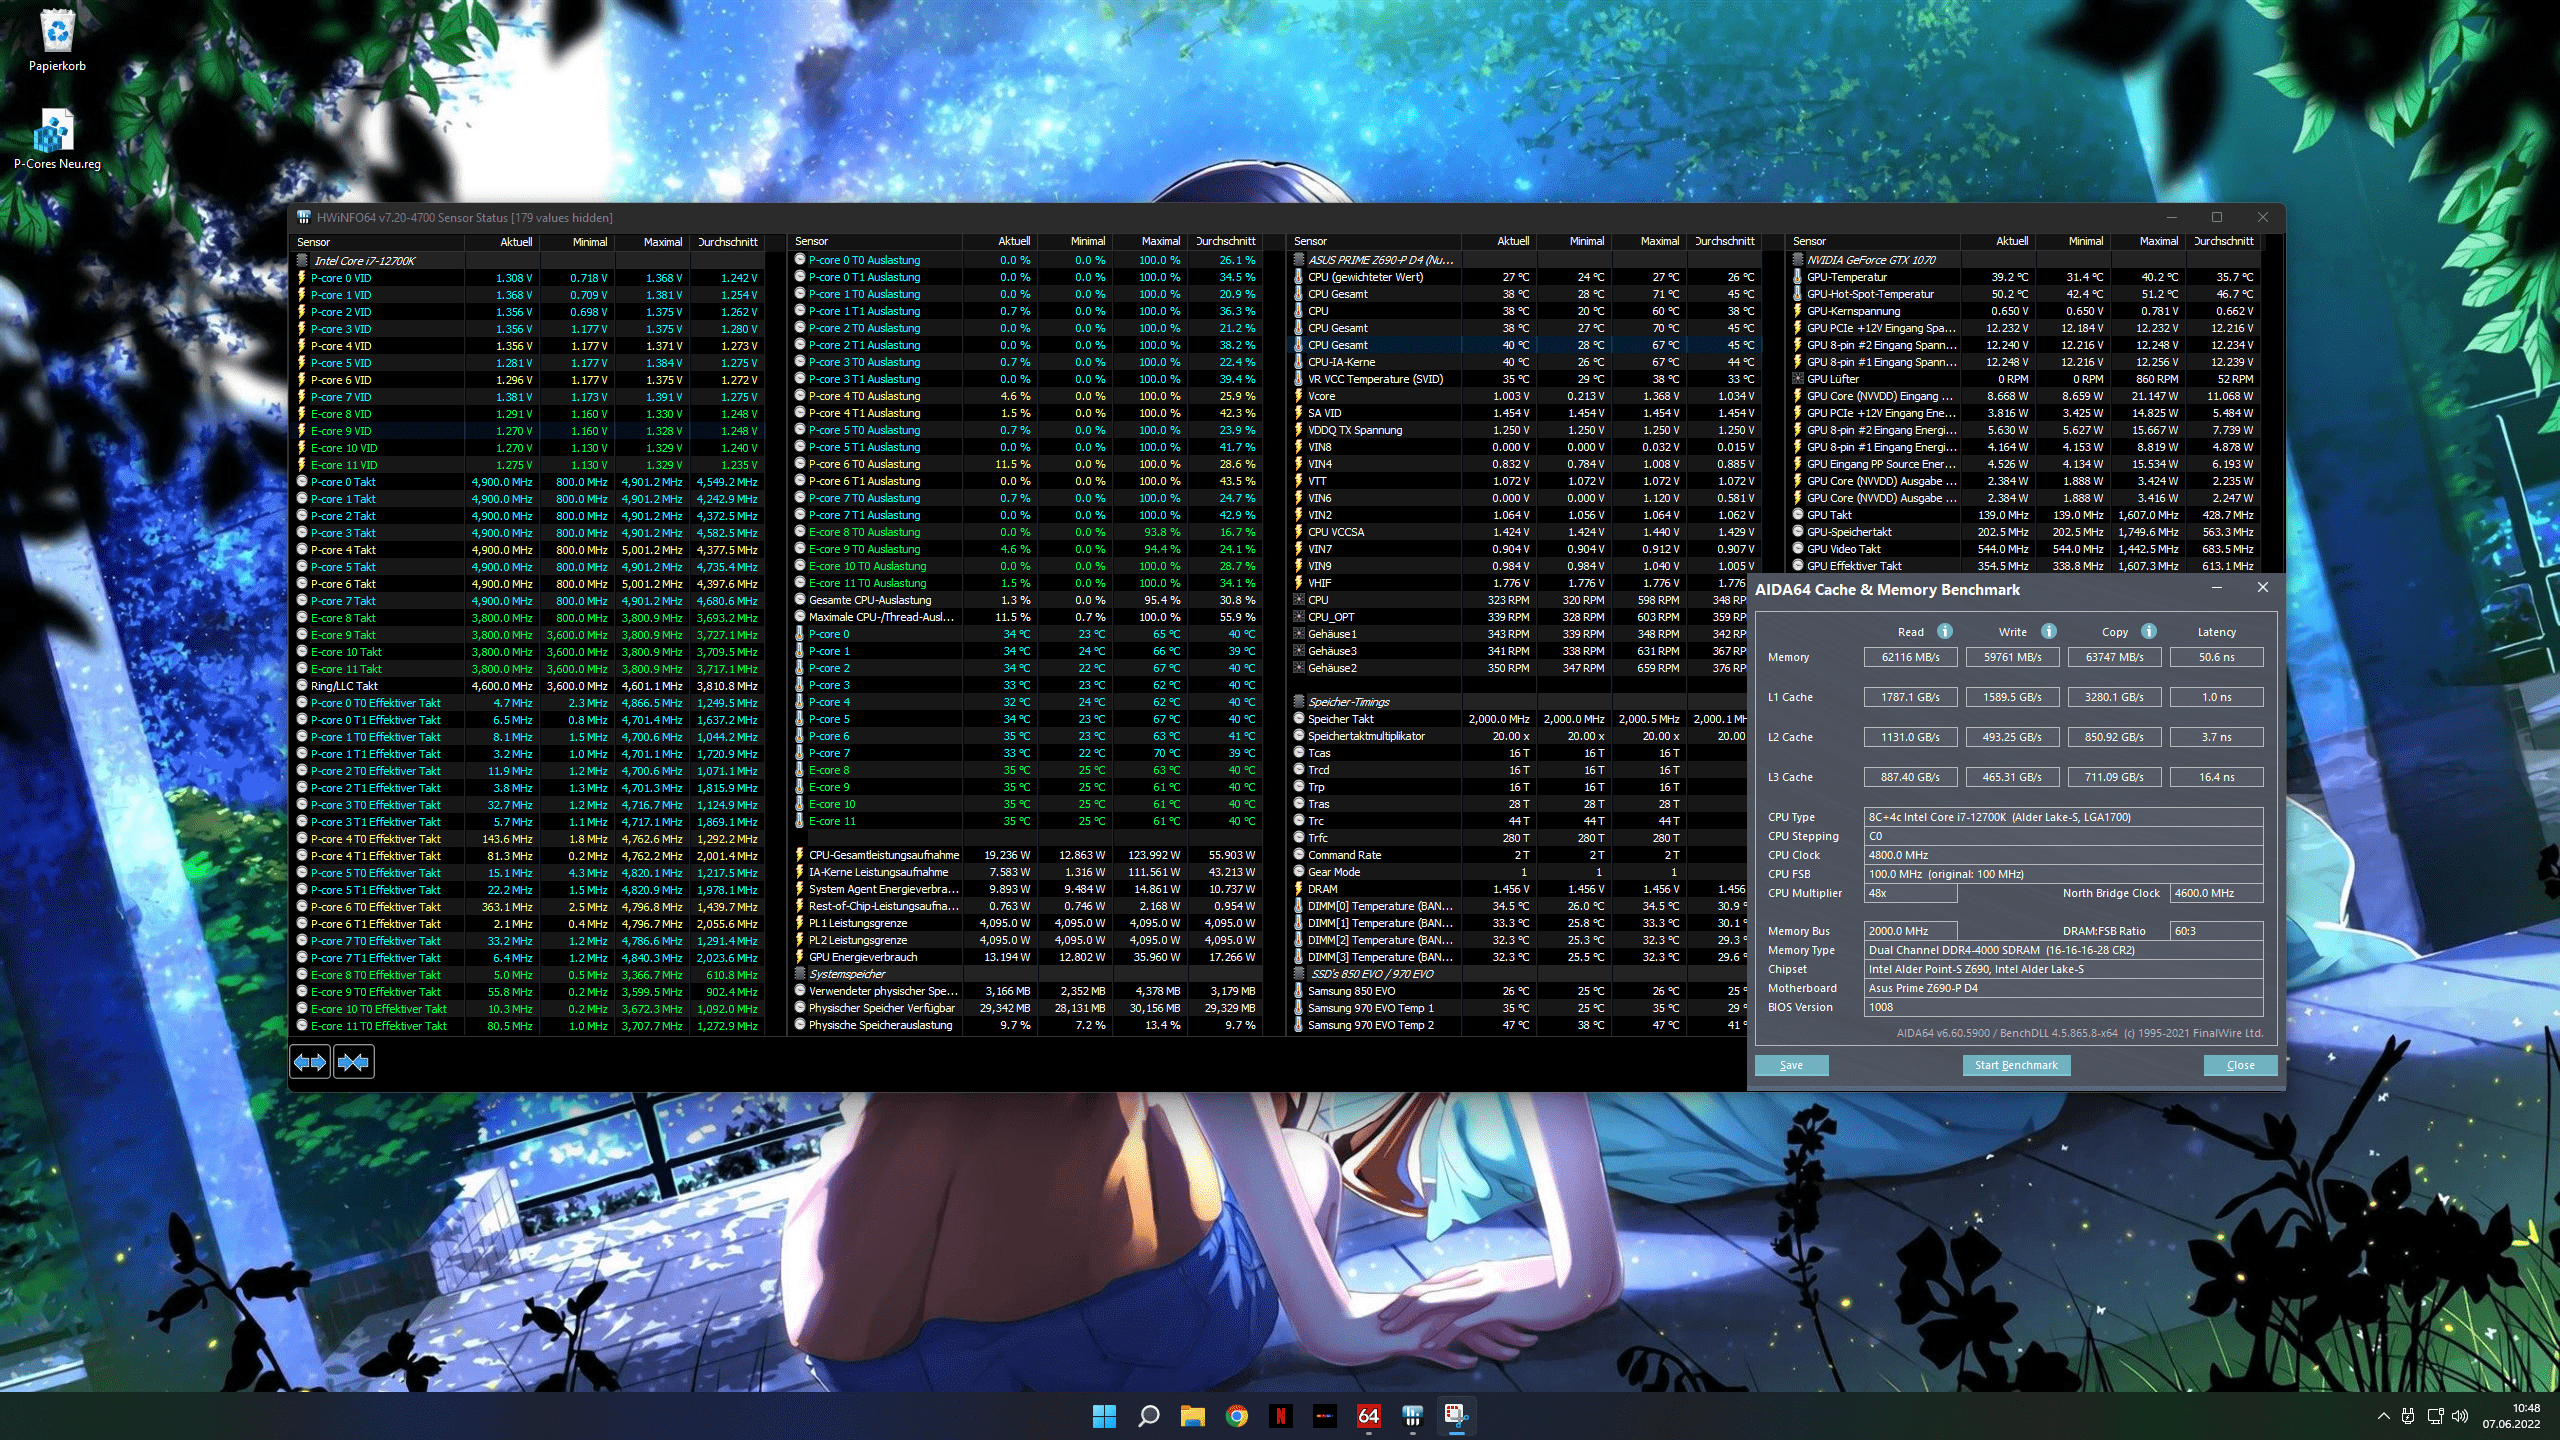Open the network tray icon

click(2435, 1416)
